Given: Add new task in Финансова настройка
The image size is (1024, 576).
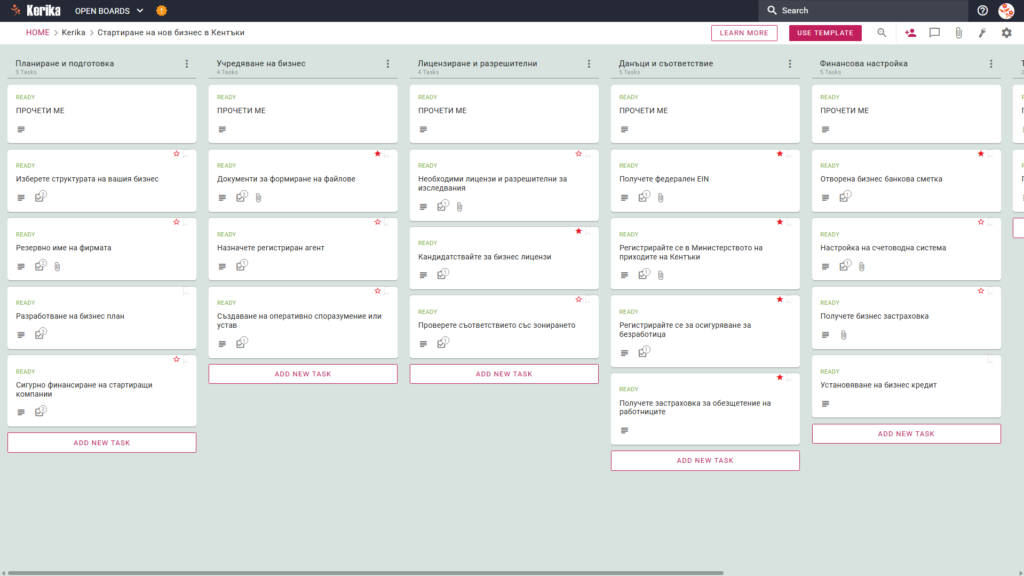Looking at the screenshot, I should (906, 434).
